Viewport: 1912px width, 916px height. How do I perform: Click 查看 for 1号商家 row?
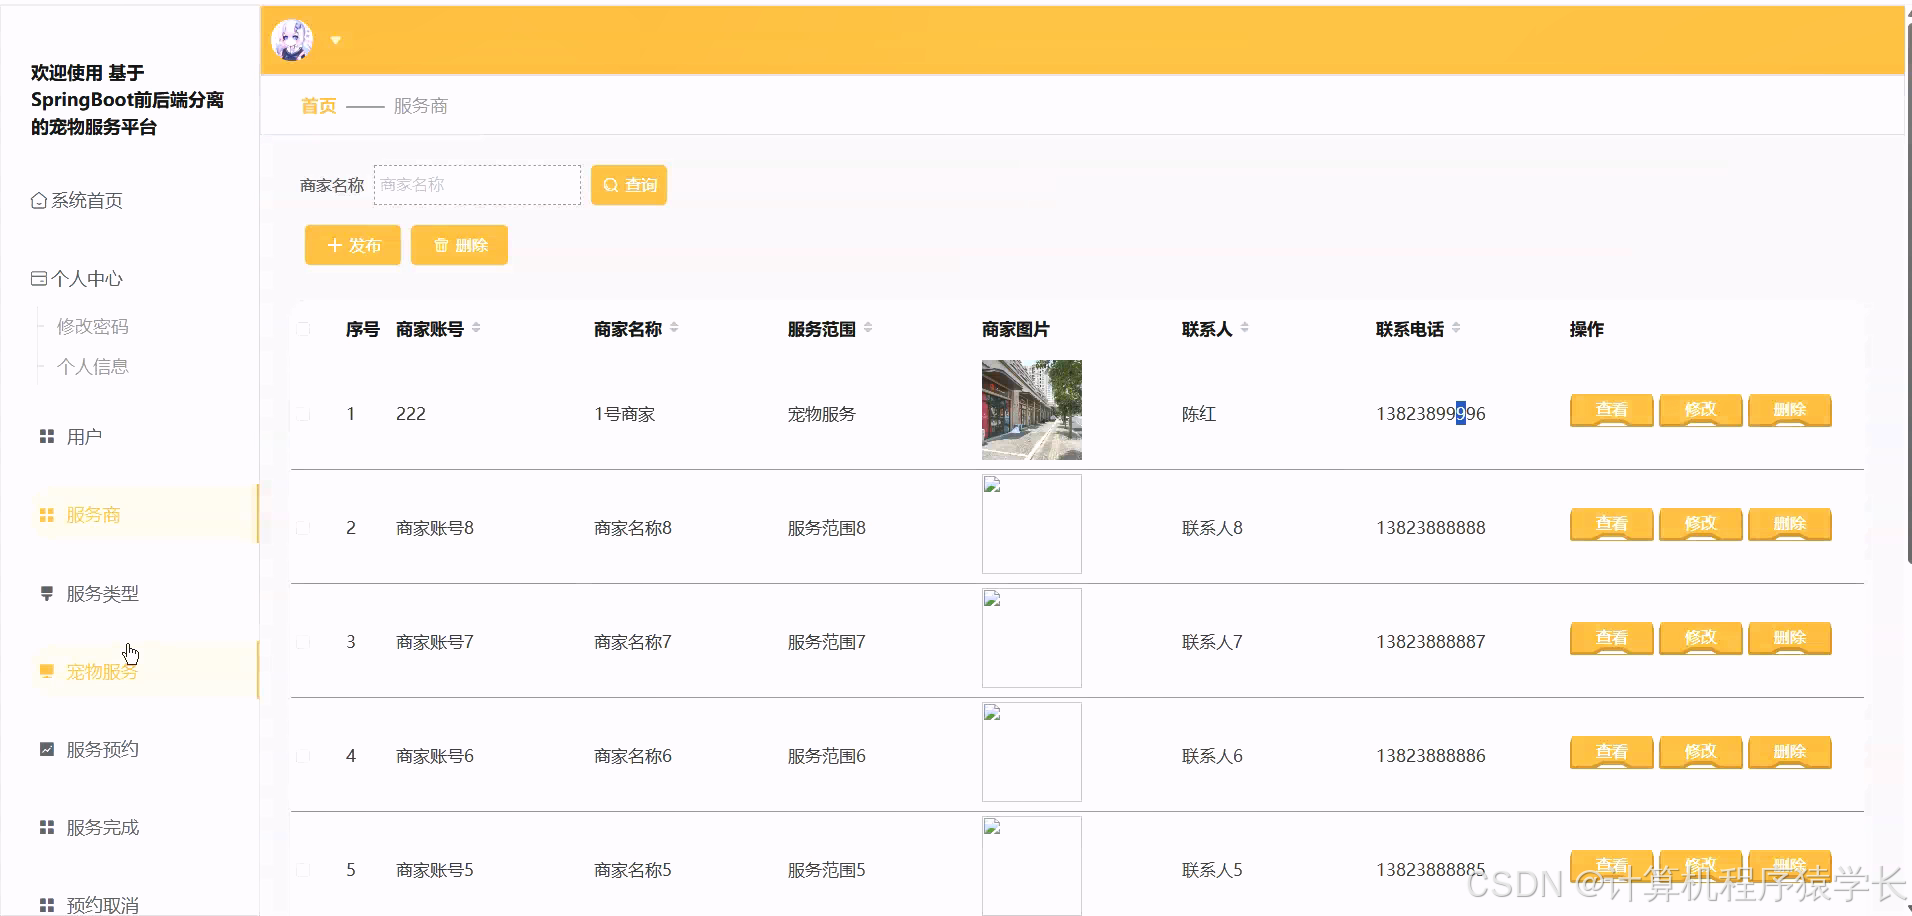[1611, 410]
